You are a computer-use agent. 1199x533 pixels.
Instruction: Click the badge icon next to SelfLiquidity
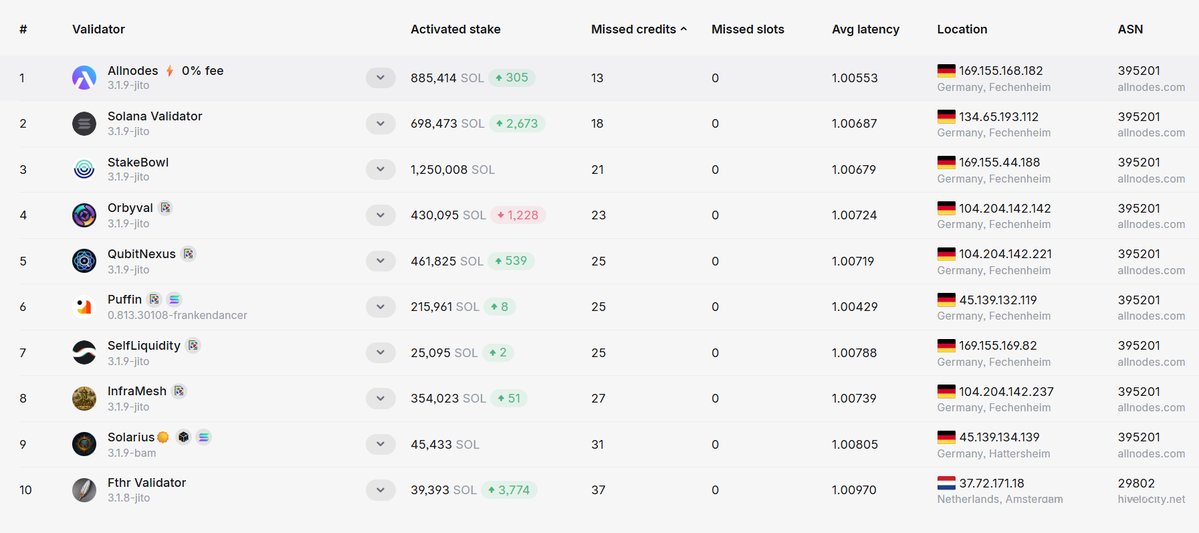193,346
